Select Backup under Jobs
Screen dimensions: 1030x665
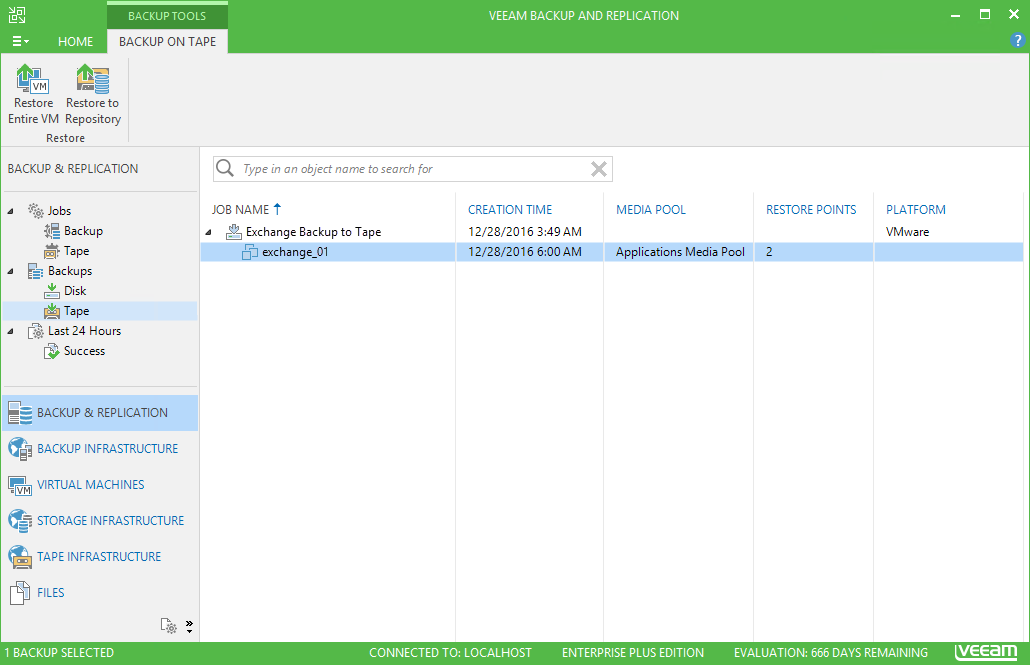click(83, 231)
